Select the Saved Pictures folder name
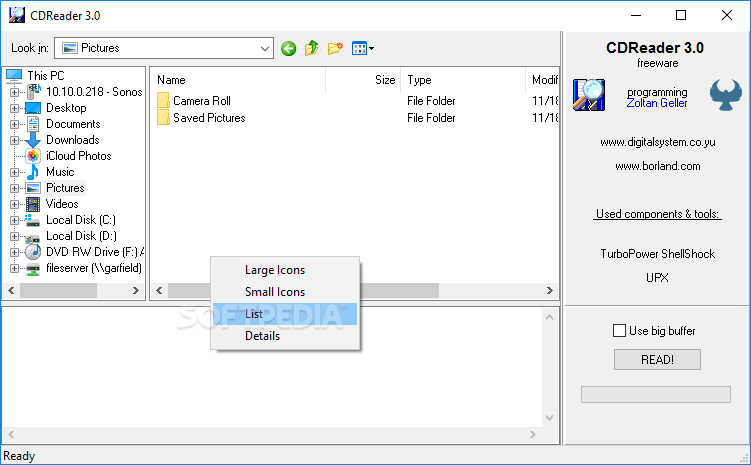This screenshot has width=751, height=465. tap(209, 118)
